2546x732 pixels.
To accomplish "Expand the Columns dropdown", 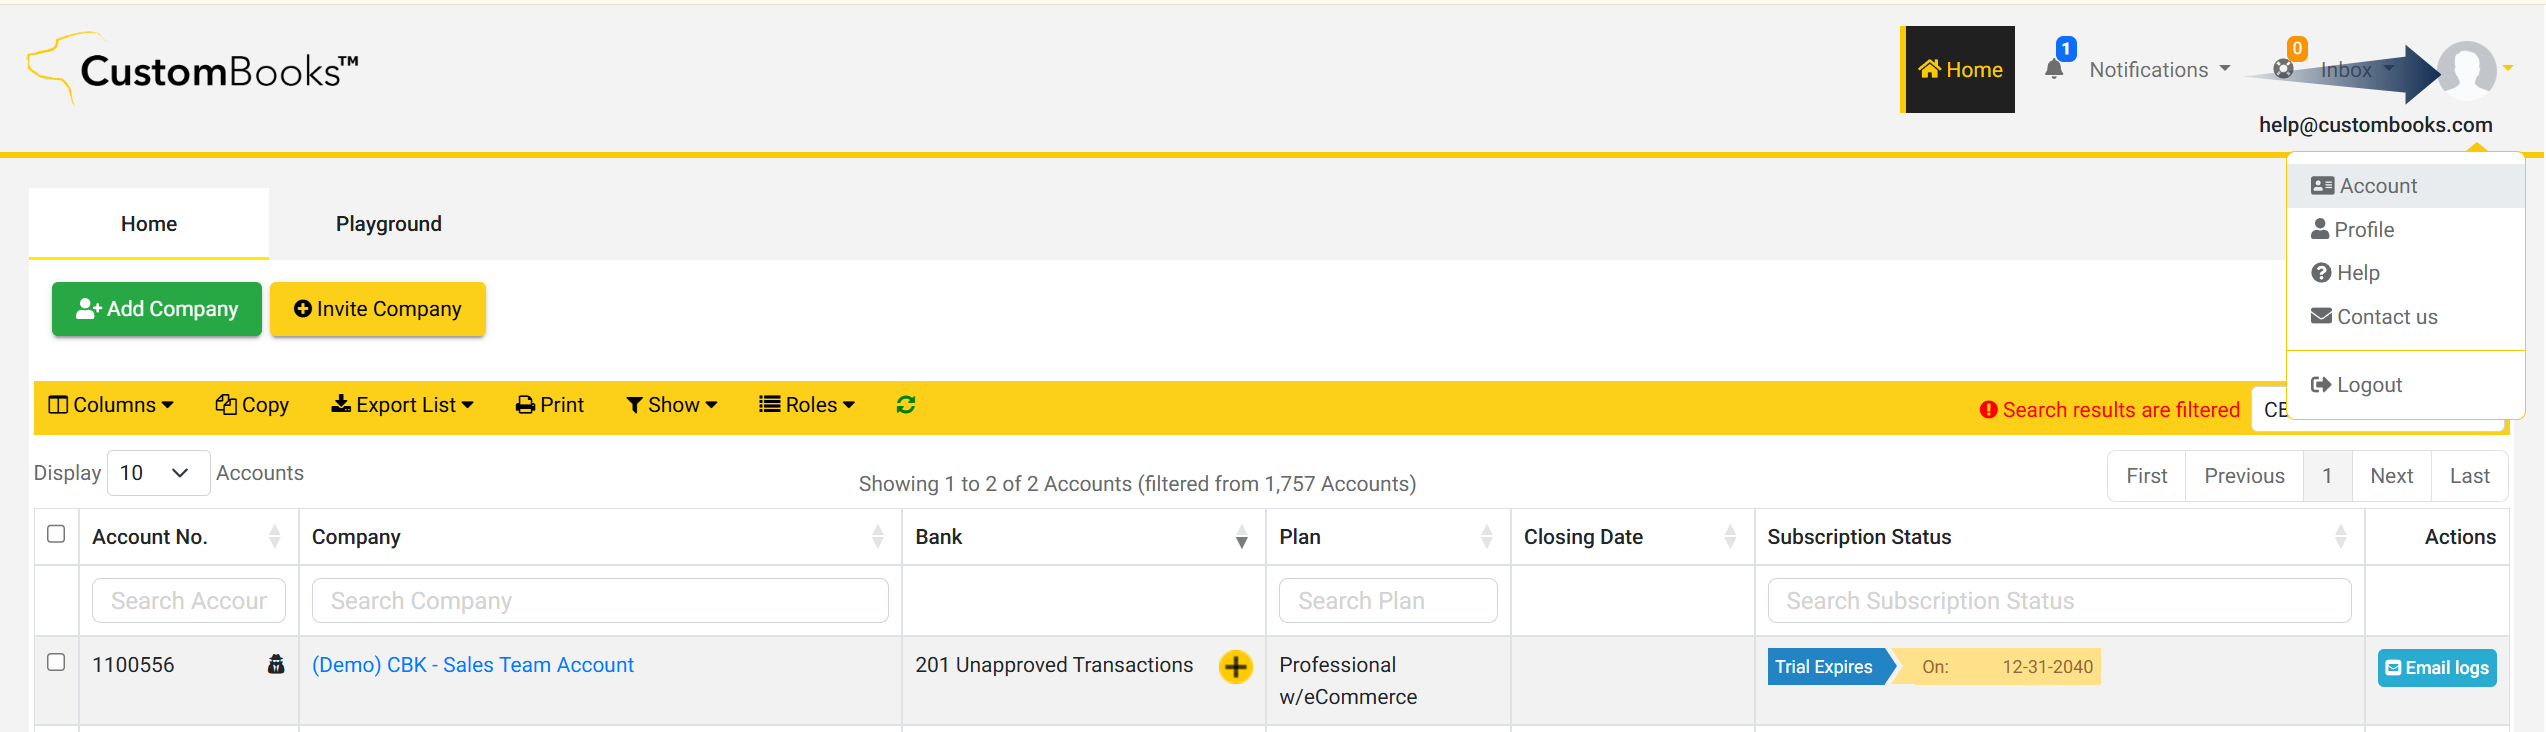I will tap(111, 405).
